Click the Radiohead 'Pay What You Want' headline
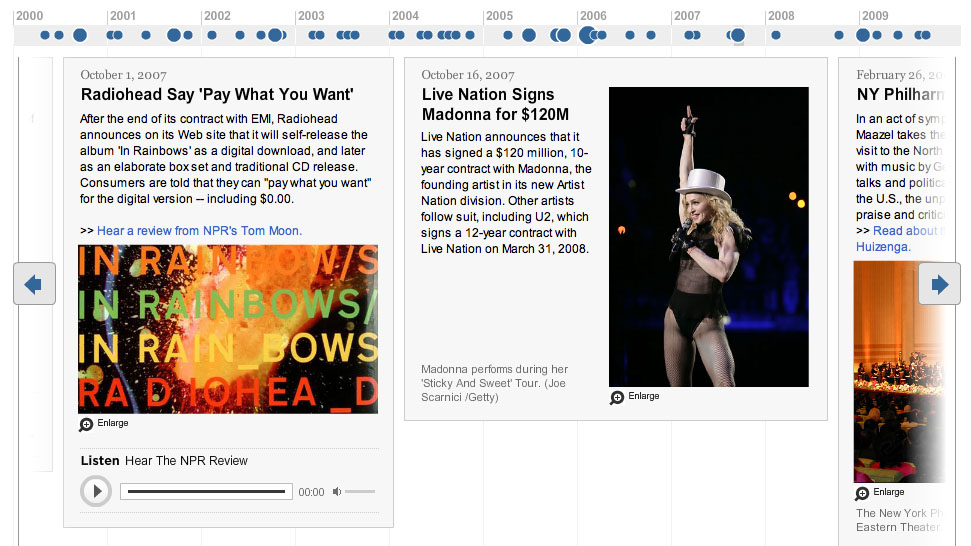971x546 pixels. (x=217, y=95)
